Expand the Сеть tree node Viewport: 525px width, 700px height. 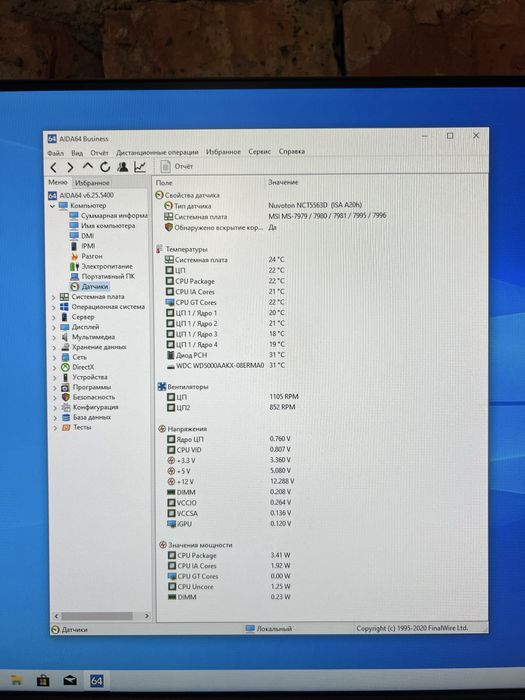point(54,358)
